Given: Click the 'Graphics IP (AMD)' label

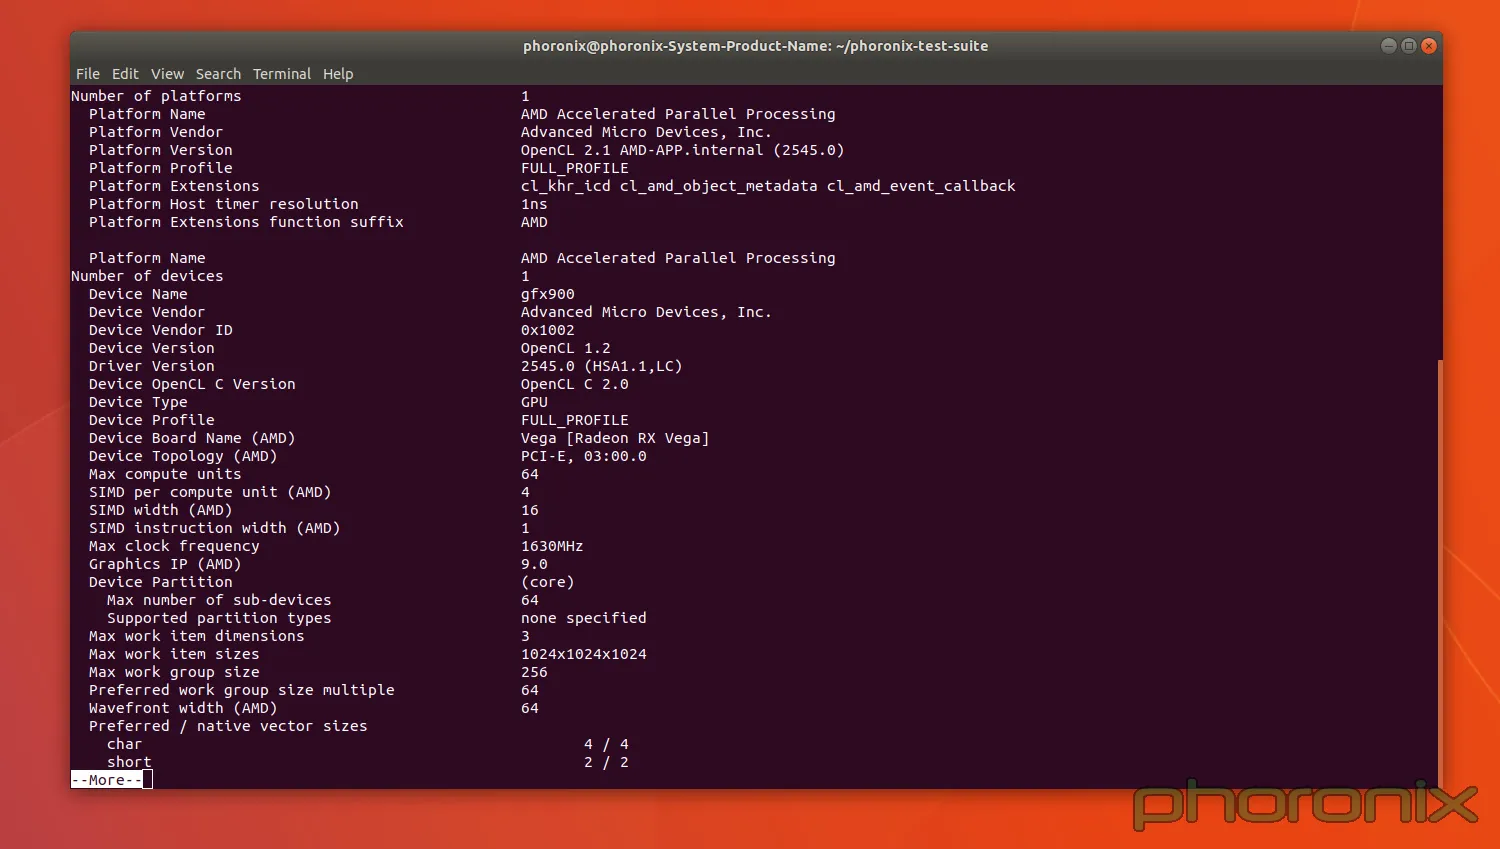Looking at the screenshot, I should [165, 564].
